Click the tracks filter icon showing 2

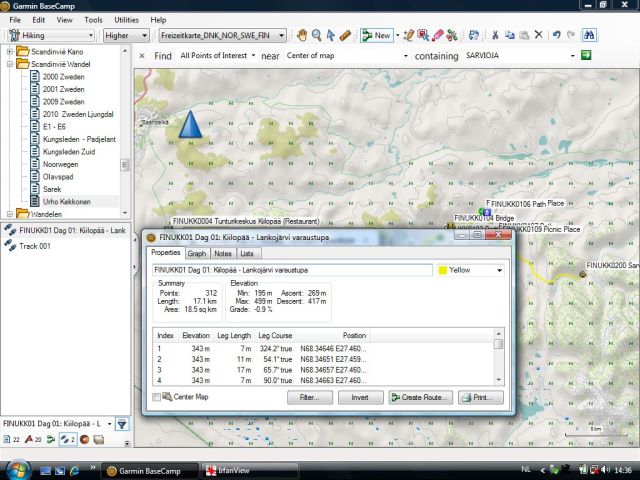point(66,439)
